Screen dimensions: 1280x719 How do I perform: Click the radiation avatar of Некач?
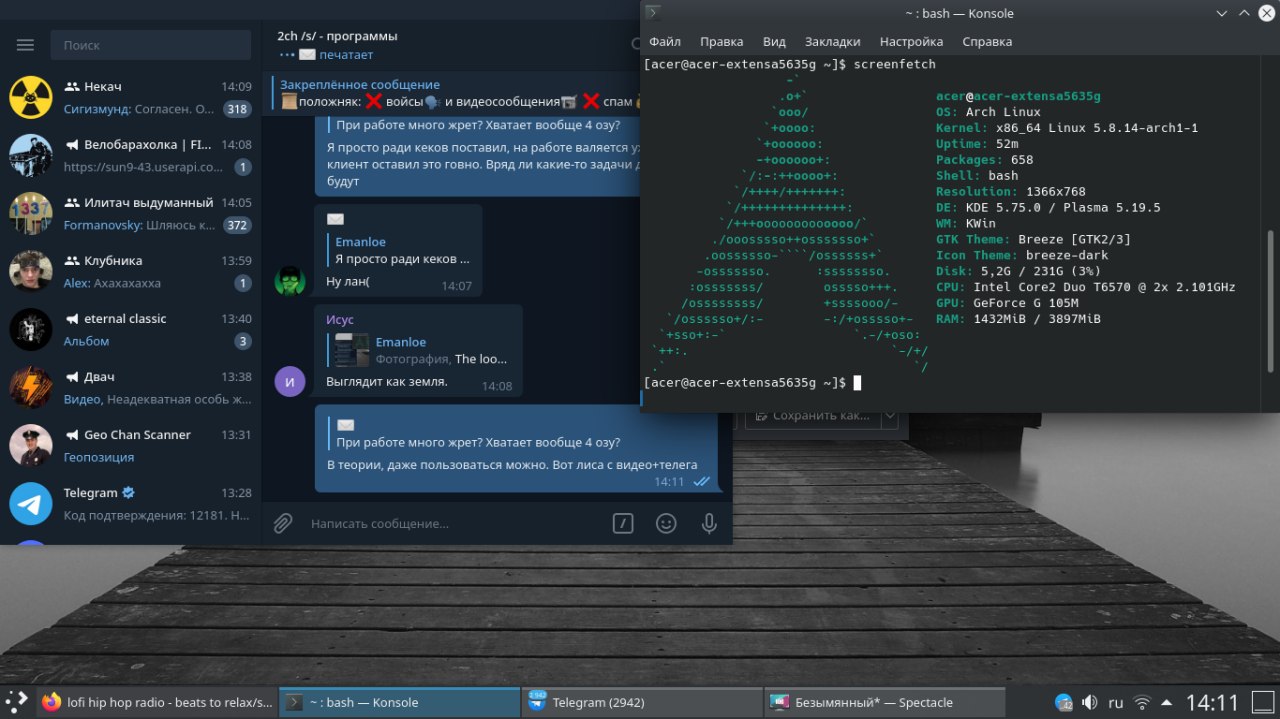(x=30, y=98)
